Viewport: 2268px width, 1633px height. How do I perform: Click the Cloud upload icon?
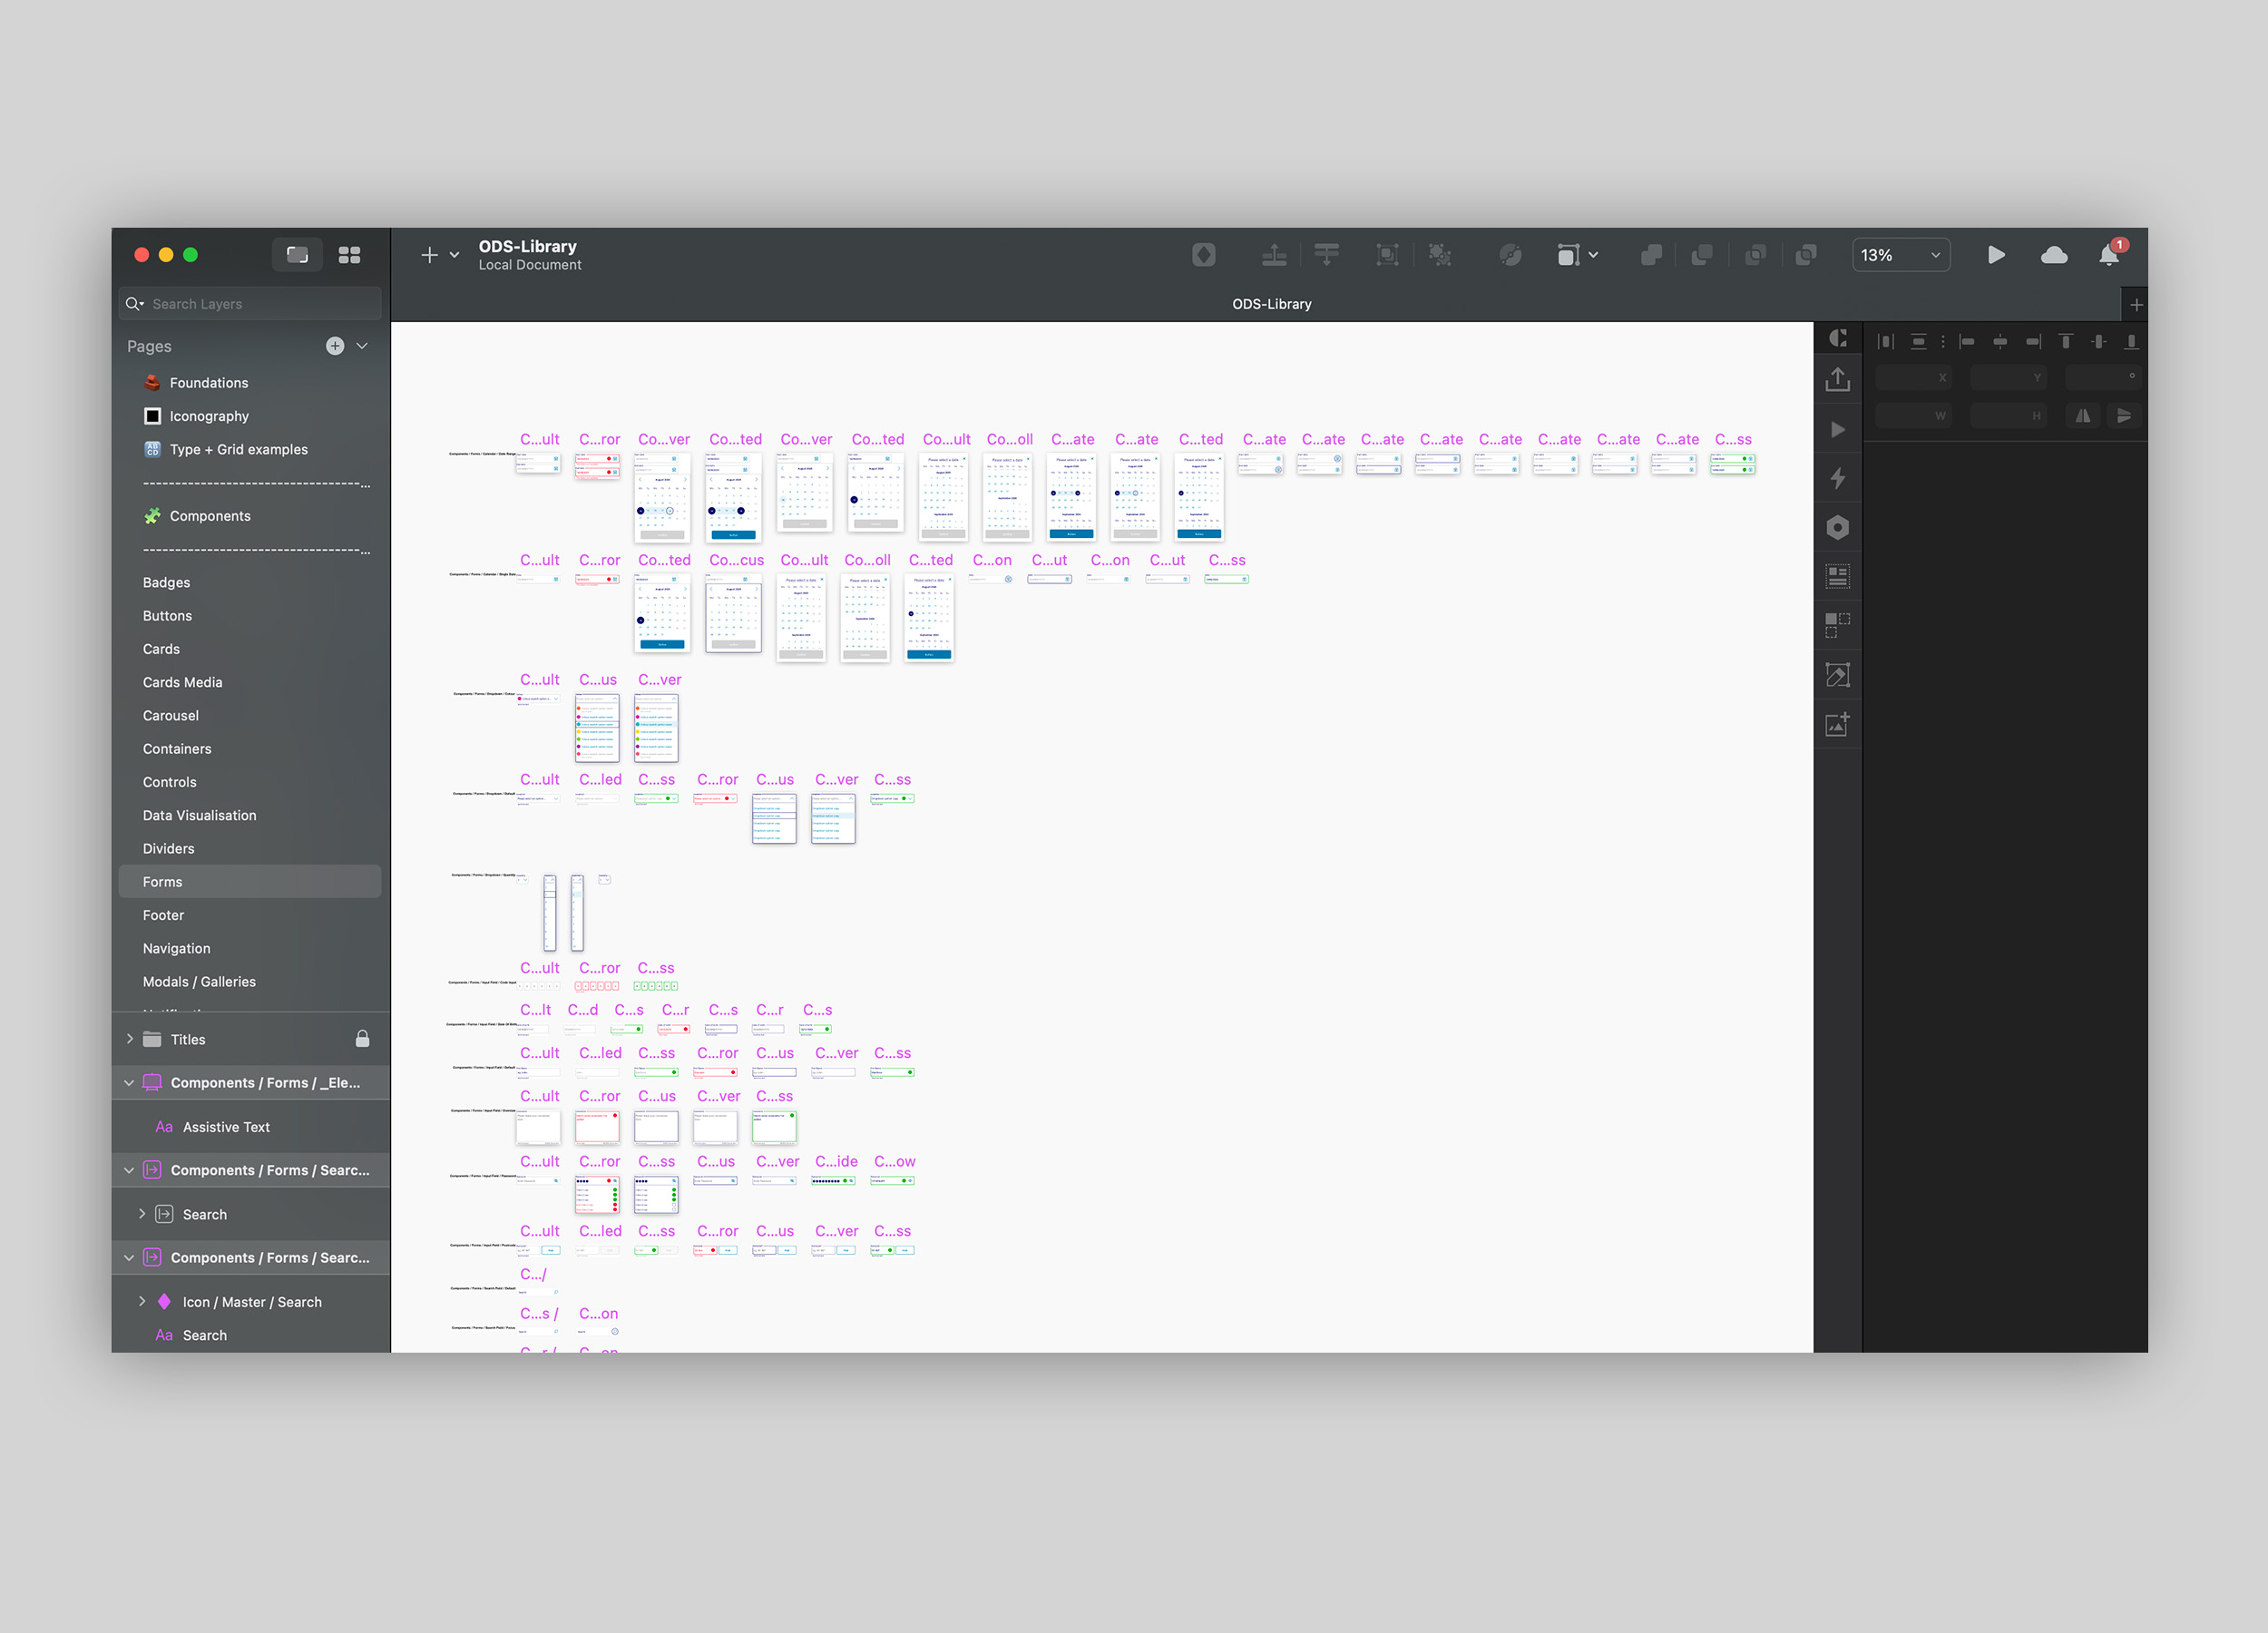click(2053, 255)
